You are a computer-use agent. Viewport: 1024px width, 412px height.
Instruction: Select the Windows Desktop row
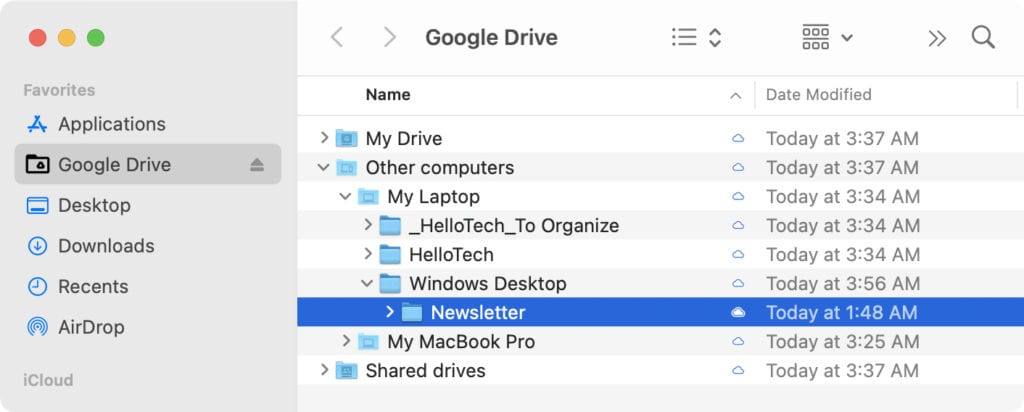pyautogui.click(x=660, y=283)
